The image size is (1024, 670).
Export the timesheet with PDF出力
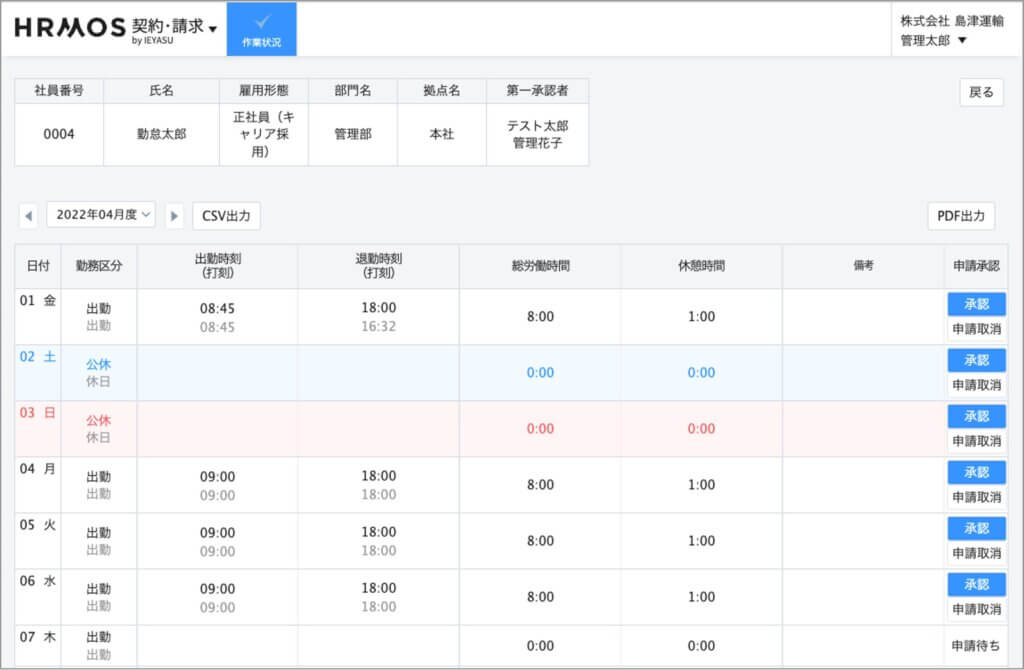(x=961, y=215)
